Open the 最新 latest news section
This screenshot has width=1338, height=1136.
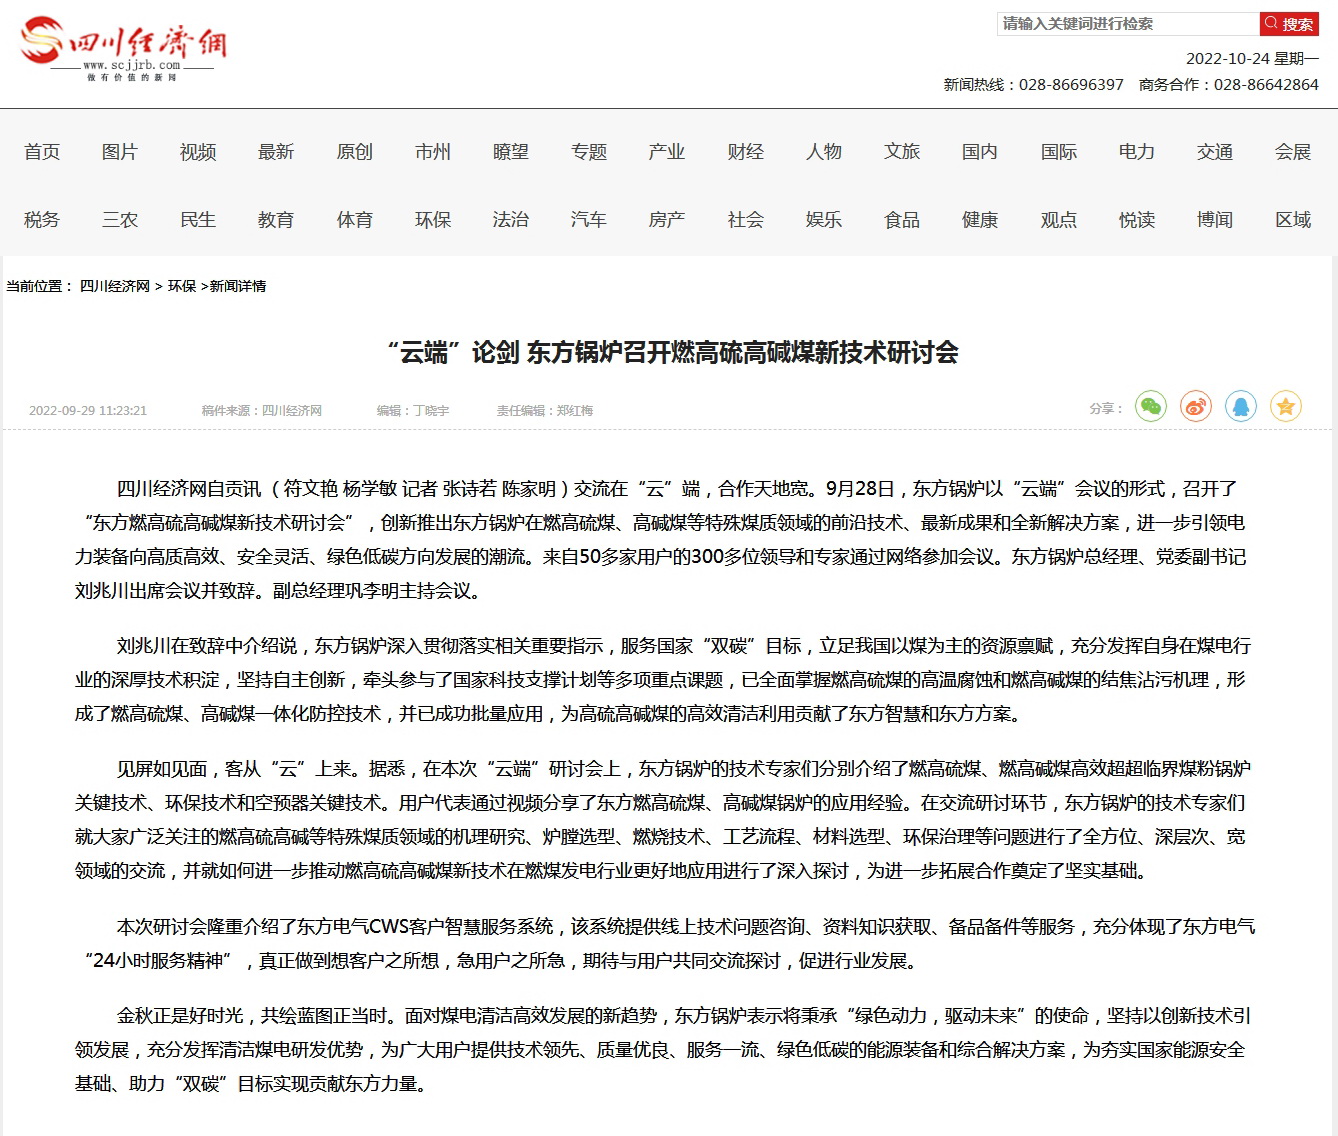tap(276, 152)
